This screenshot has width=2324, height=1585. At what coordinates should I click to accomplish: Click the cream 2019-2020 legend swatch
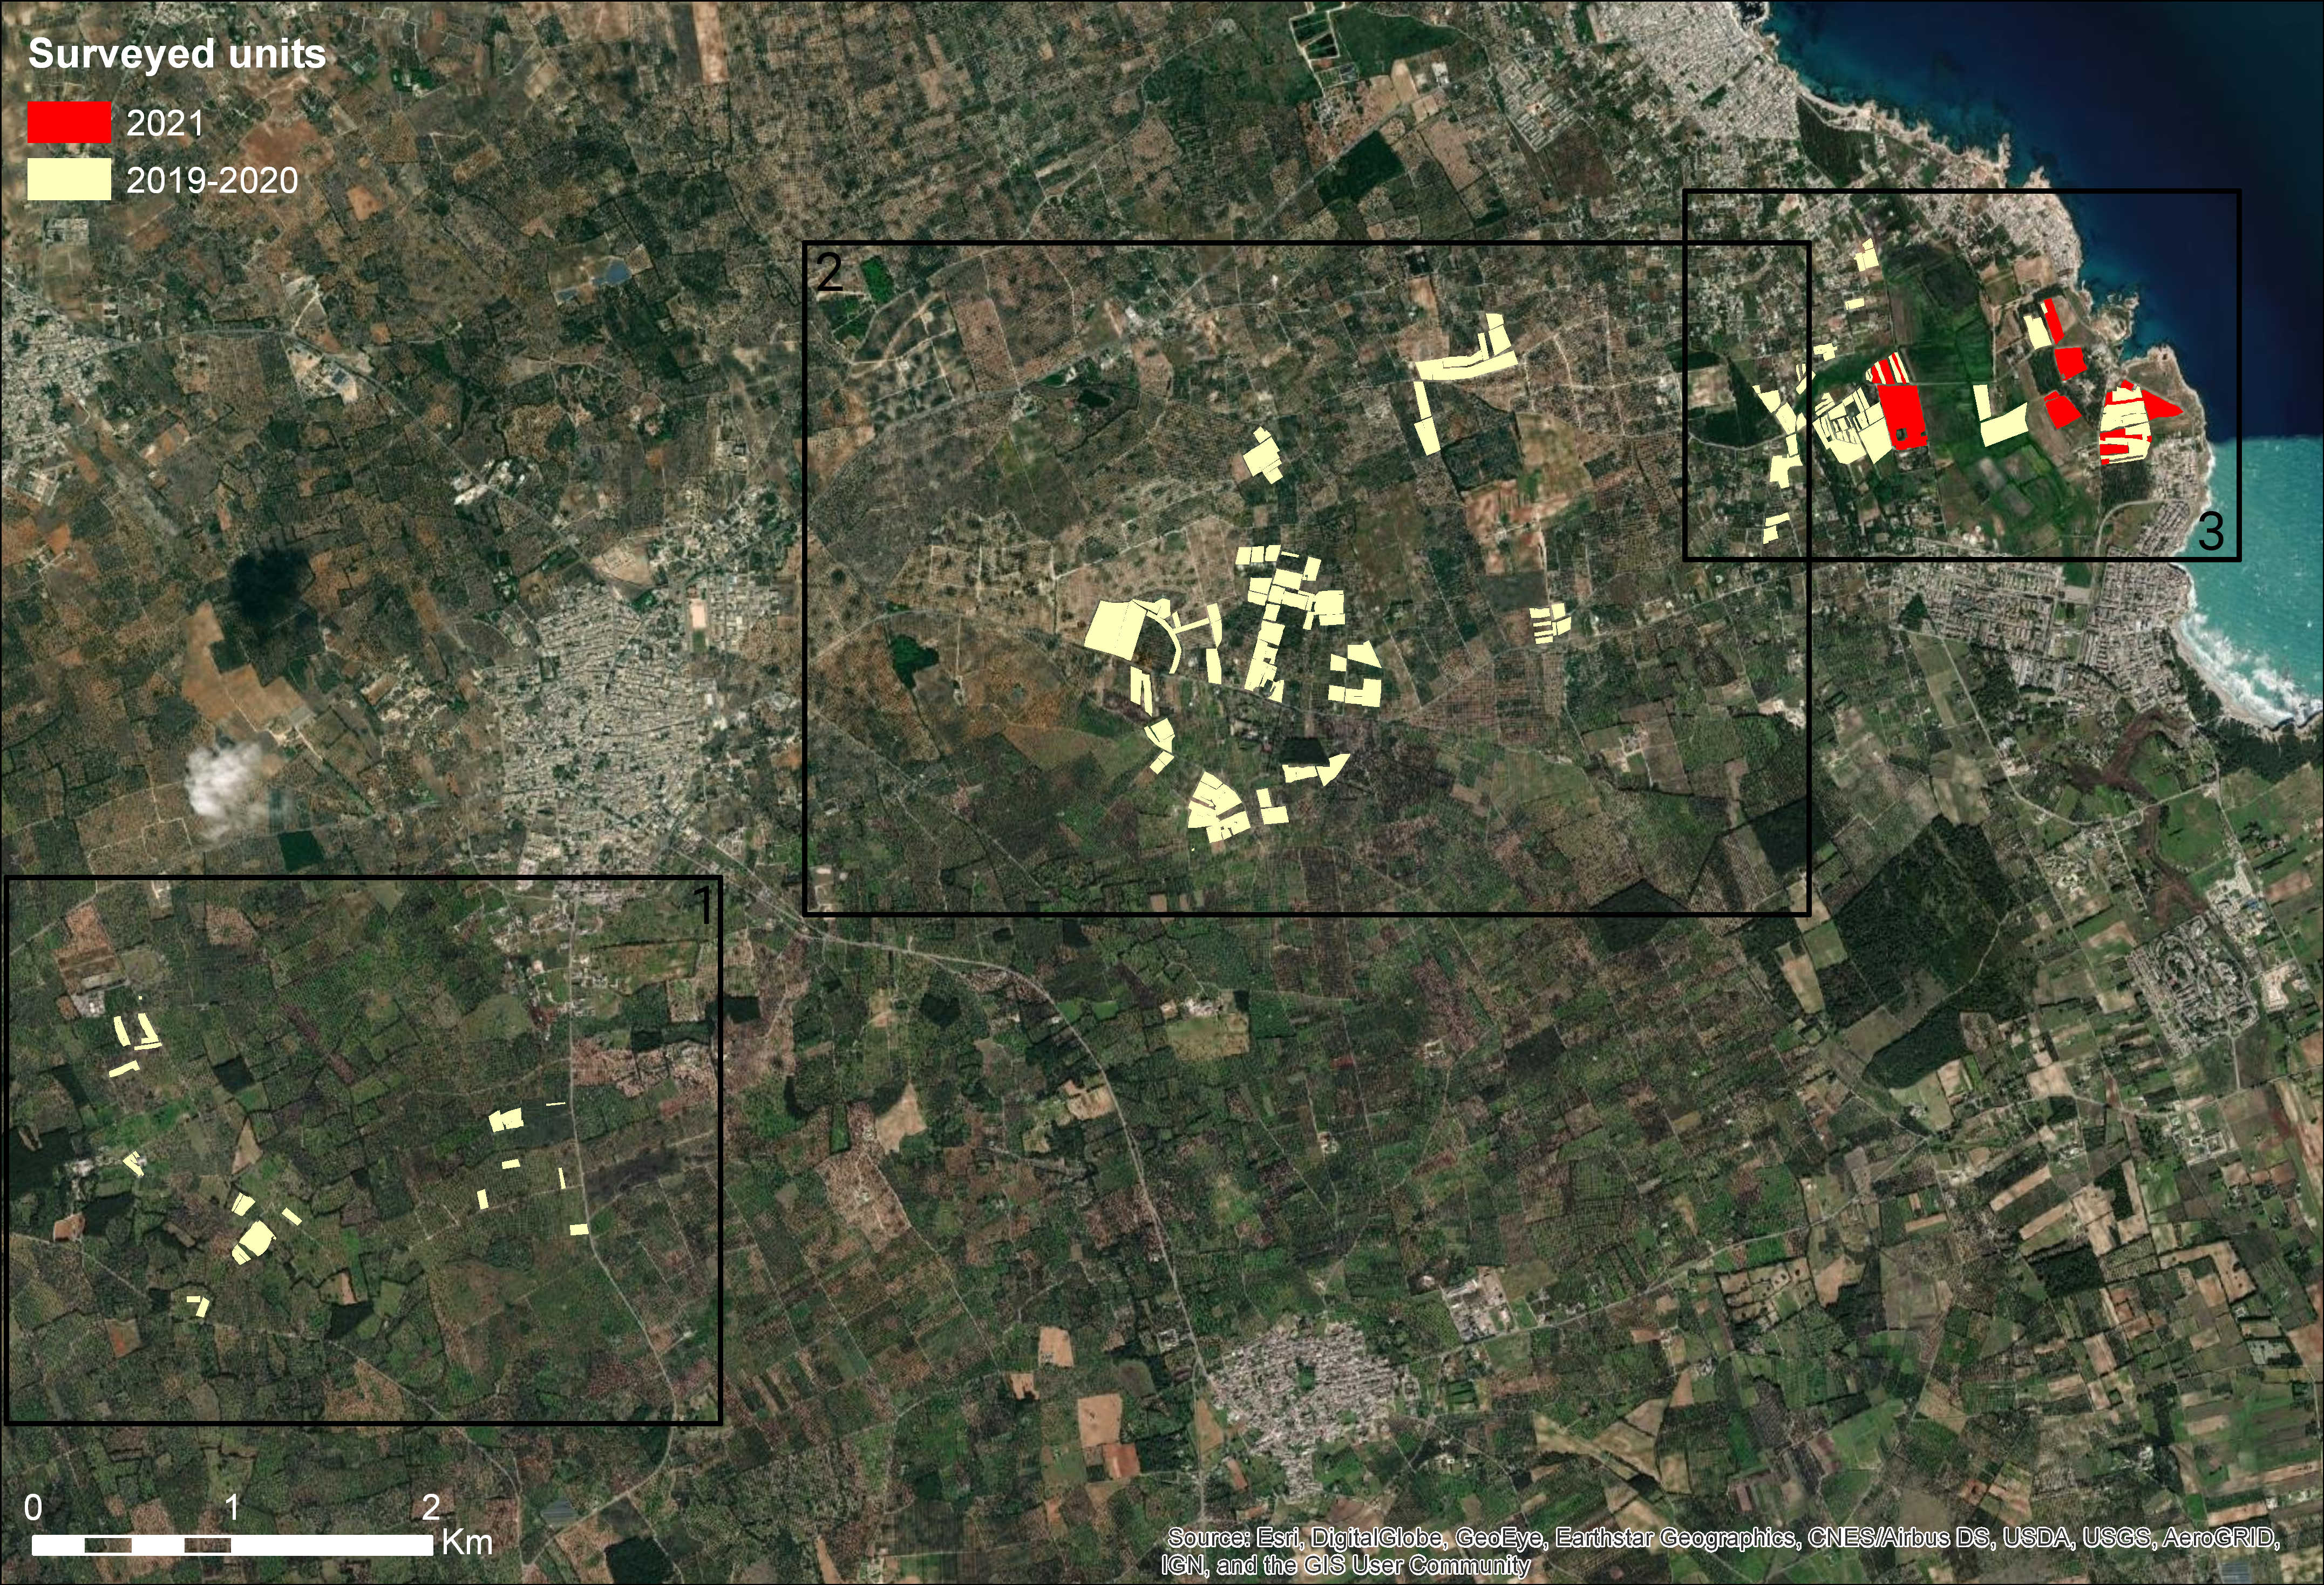click(68, 180)
